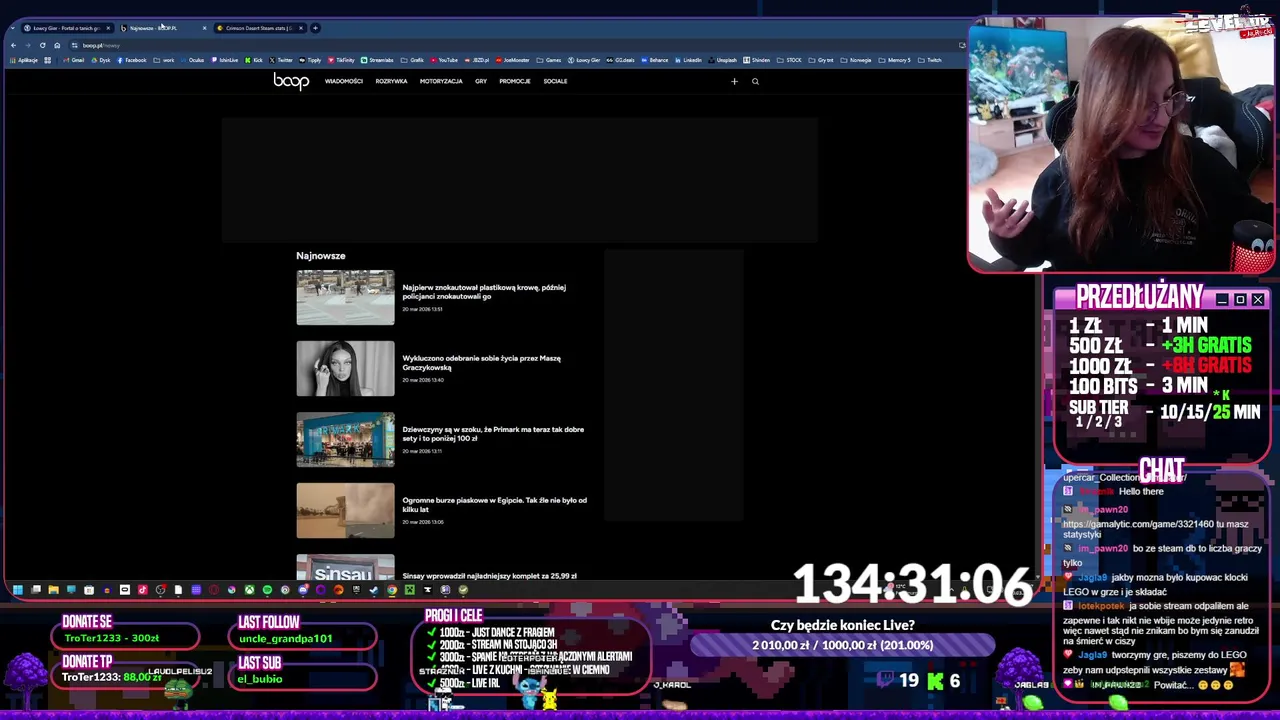
Task: Open the Primark dobre ceny article
Action: pos(493,434)
